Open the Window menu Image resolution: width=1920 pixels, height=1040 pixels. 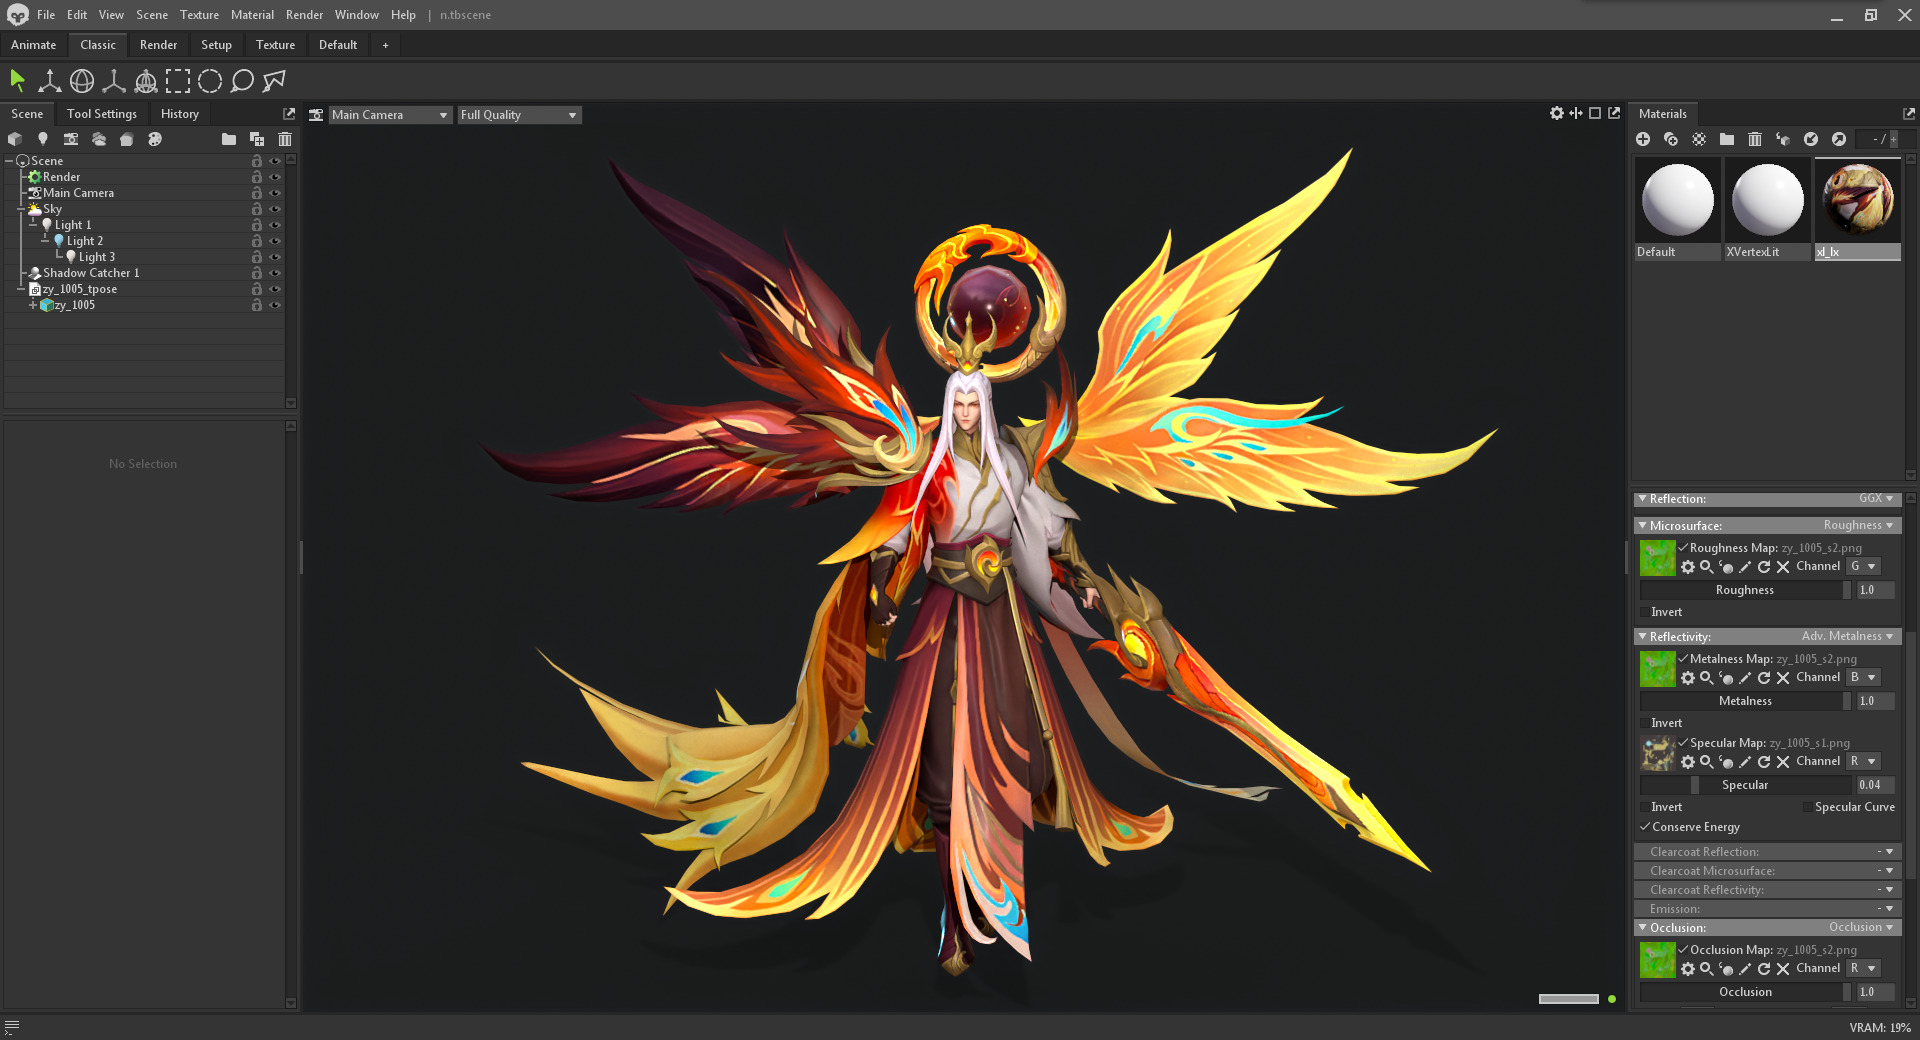coord(357,15)
